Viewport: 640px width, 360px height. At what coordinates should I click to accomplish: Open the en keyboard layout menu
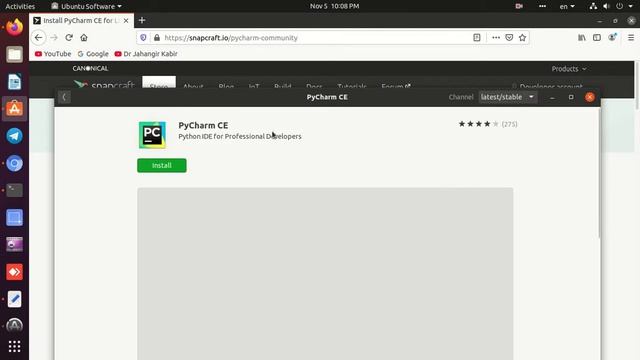tap(567, 6)
